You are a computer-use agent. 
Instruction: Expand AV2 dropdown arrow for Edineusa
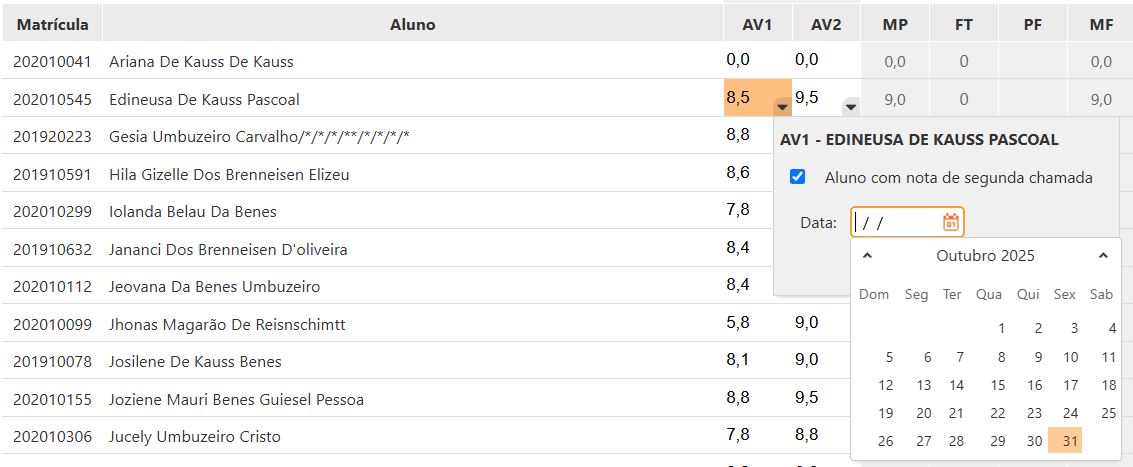click(x=850, y=105)
